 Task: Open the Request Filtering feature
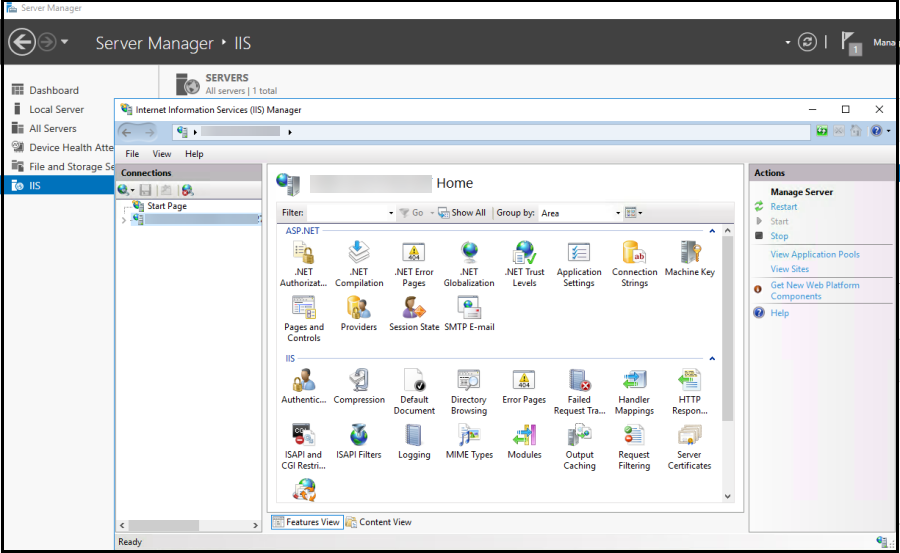[x=634, y=445]
